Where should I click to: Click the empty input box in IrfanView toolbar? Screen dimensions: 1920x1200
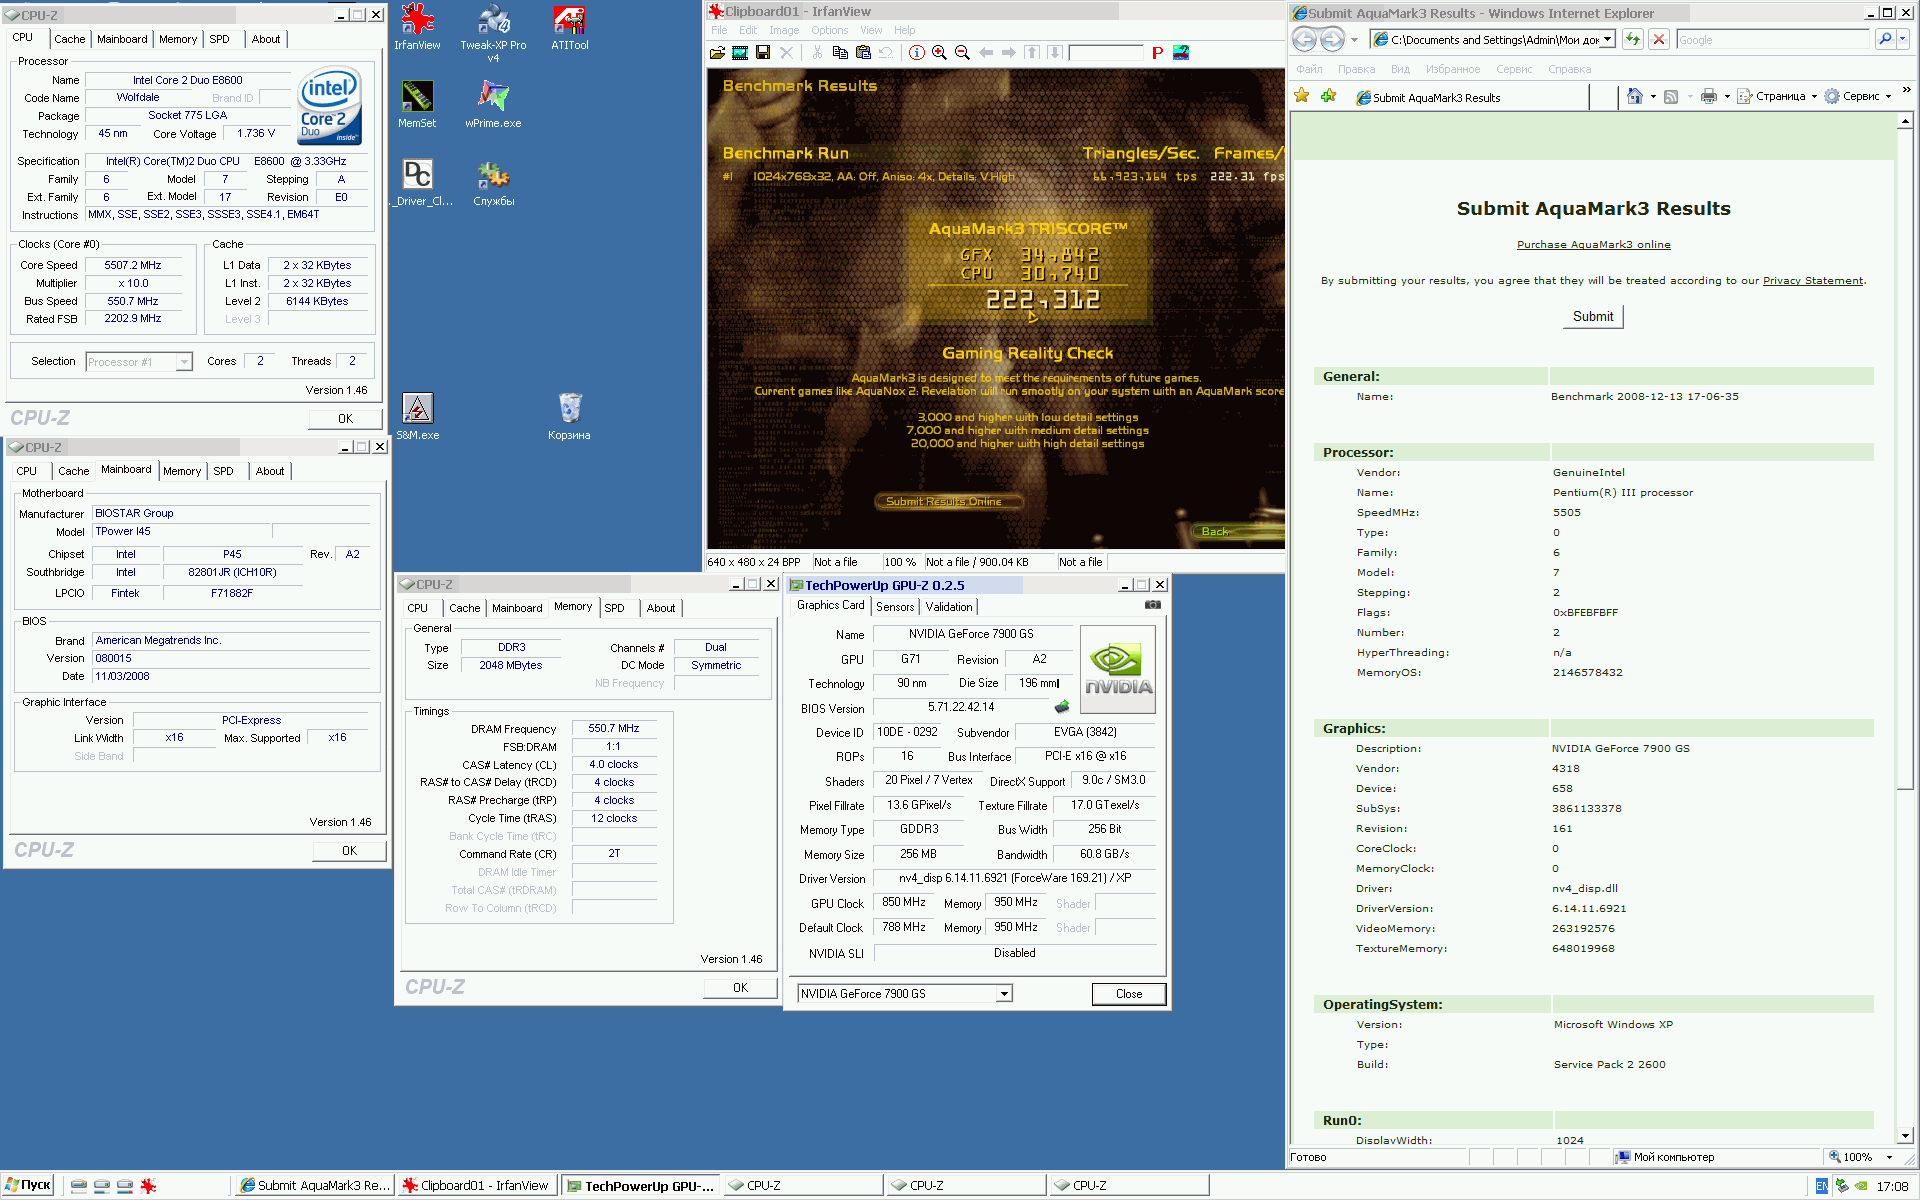(x=1105, y=53)
